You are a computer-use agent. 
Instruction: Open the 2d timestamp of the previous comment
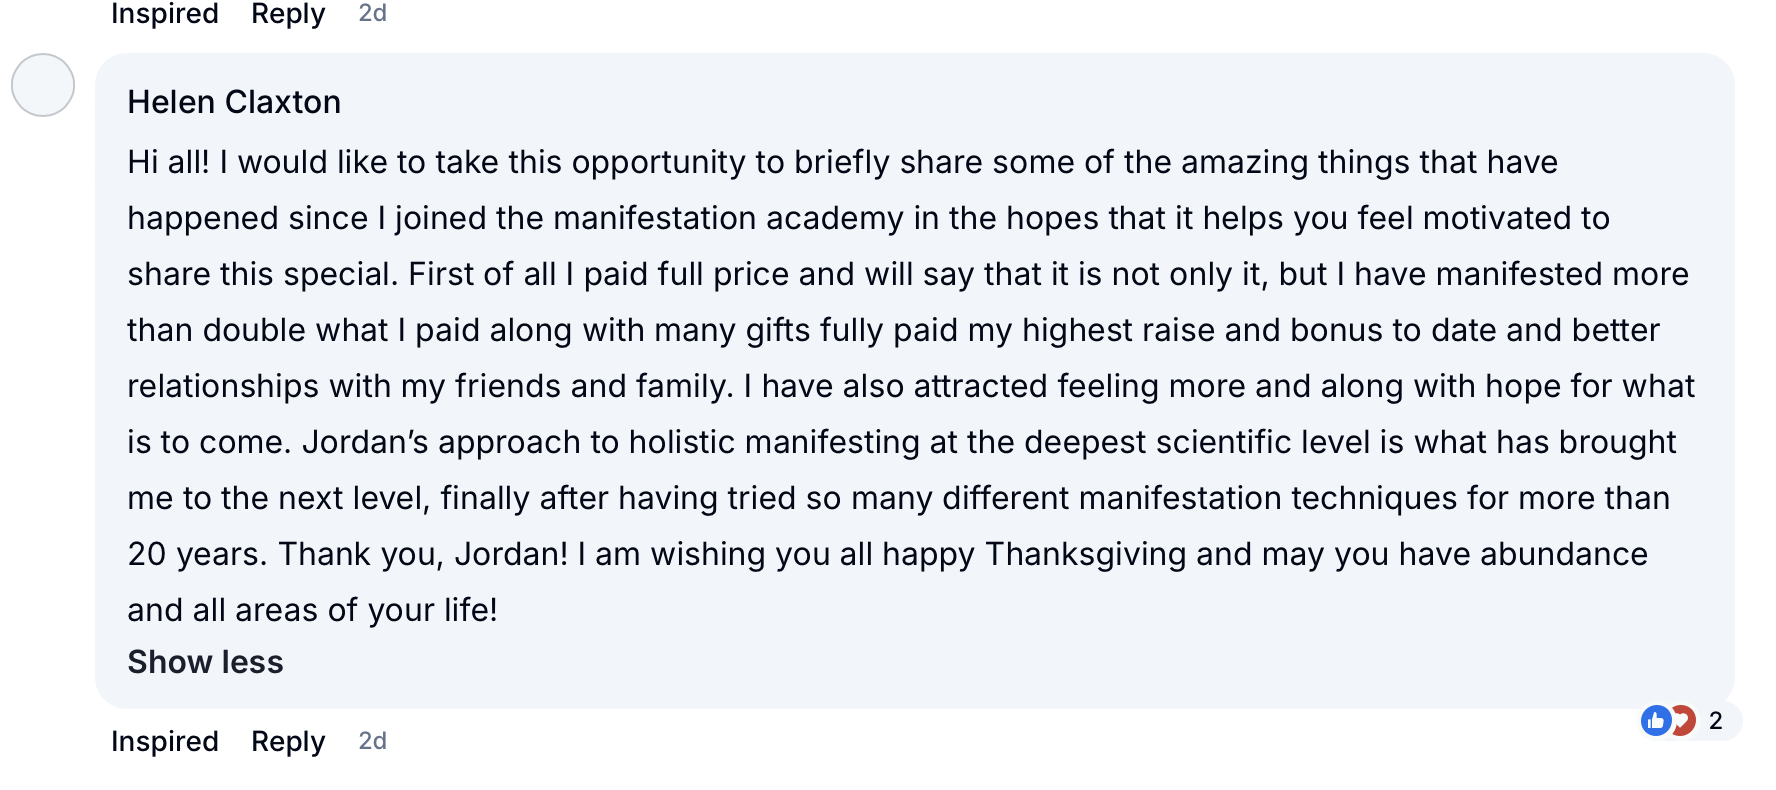tap(373, 13)
